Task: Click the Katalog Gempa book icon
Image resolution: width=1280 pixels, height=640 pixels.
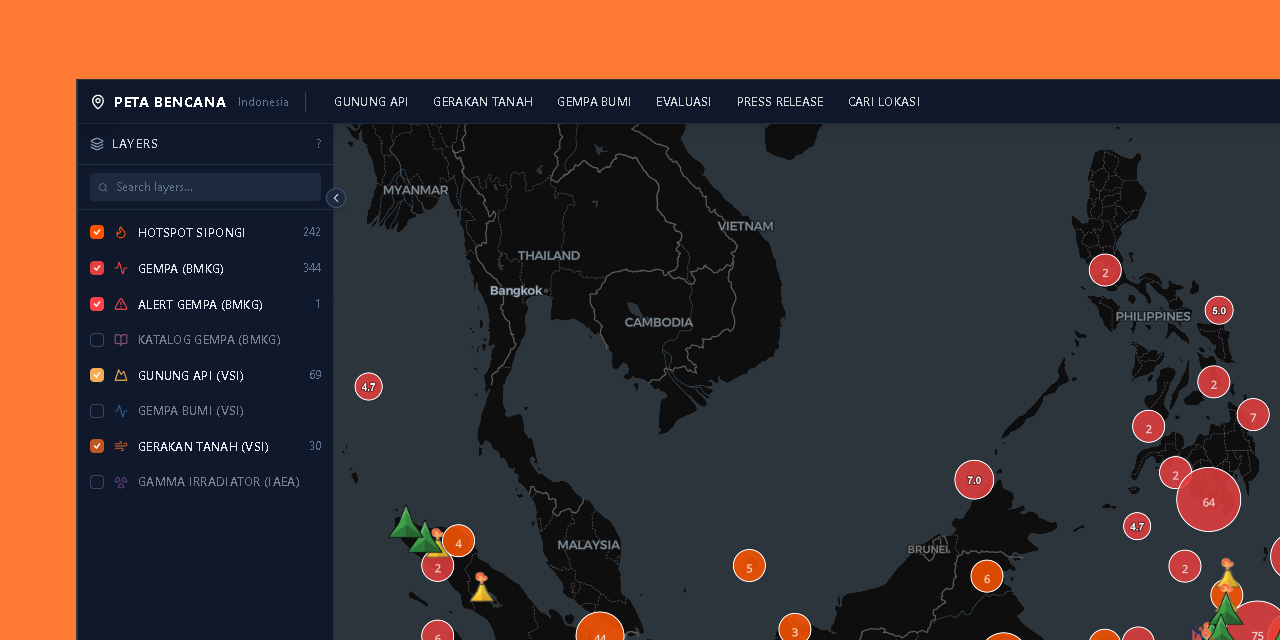Action: [x=121, y=340]
